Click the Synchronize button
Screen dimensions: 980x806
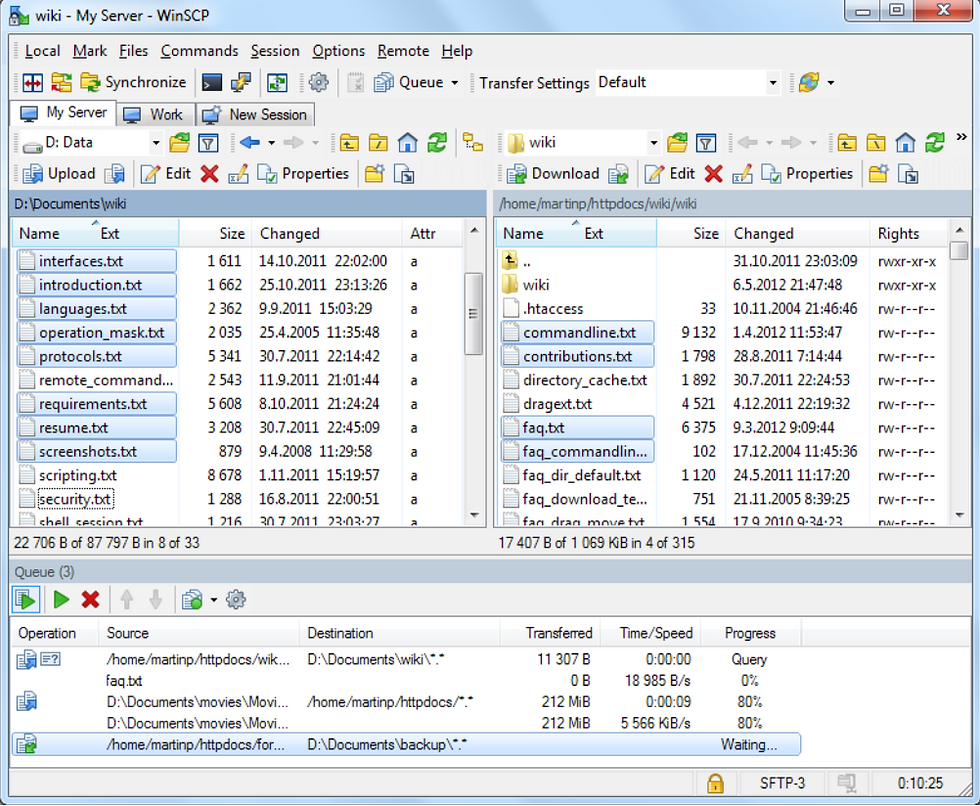point(133,82)
